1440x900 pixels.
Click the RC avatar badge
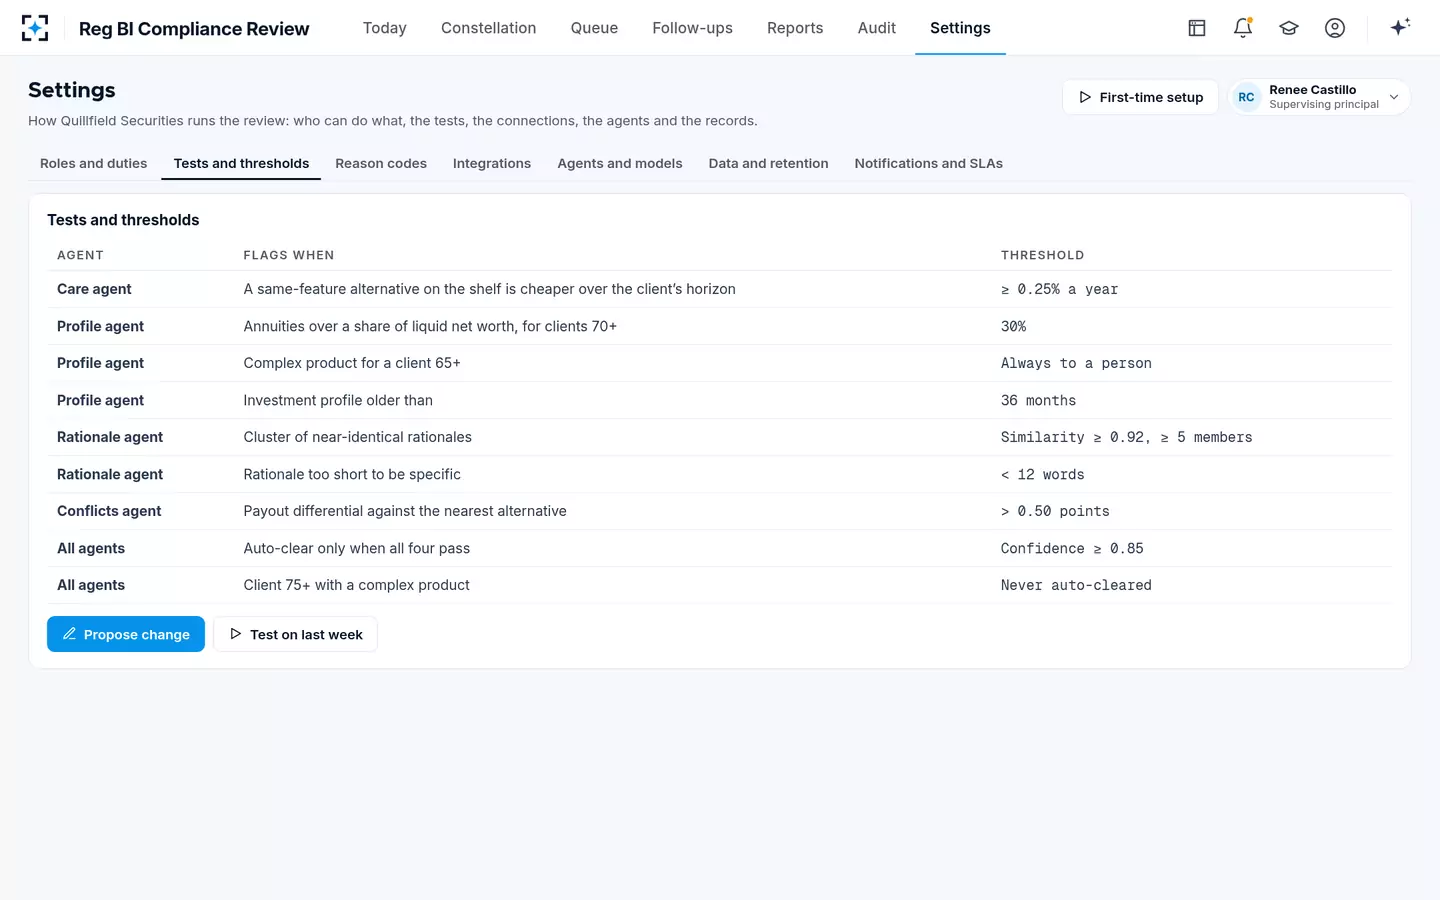tap(1246, 97)
